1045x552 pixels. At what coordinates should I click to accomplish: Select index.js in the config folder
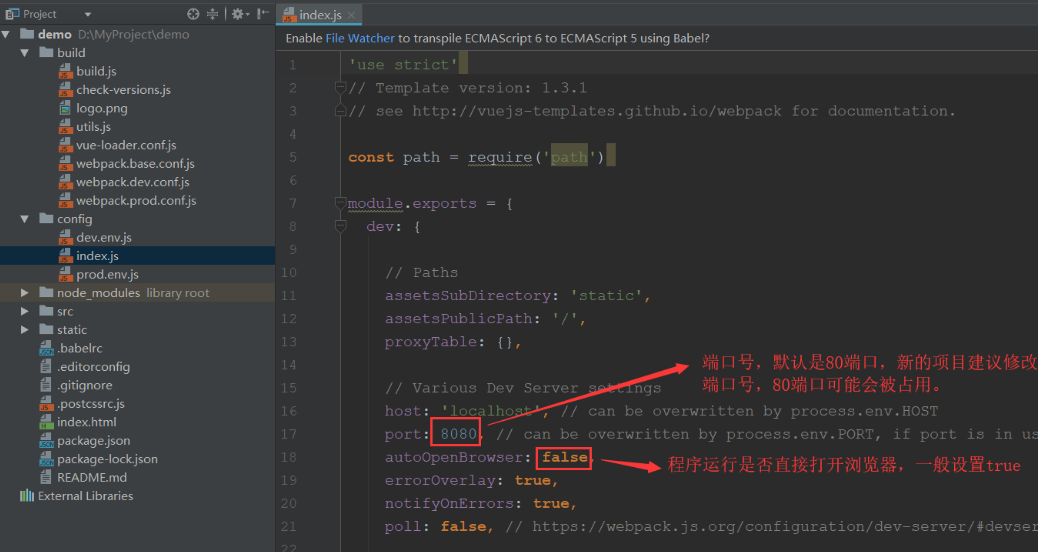[137, 256]
